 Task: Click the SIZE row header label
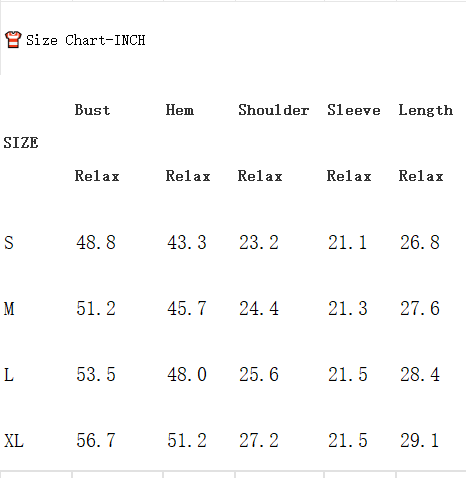[x=21, y=143]
